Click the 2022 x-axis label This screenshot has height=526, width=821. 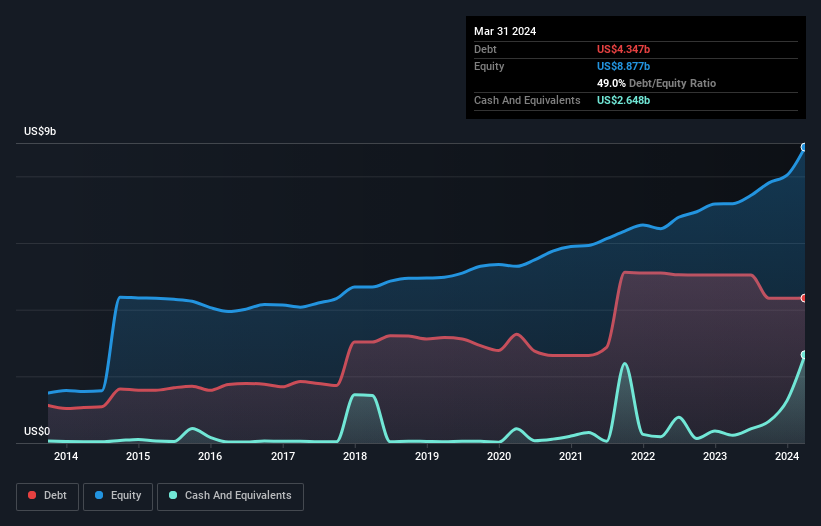pyautogui.click(x=643, y=456)
